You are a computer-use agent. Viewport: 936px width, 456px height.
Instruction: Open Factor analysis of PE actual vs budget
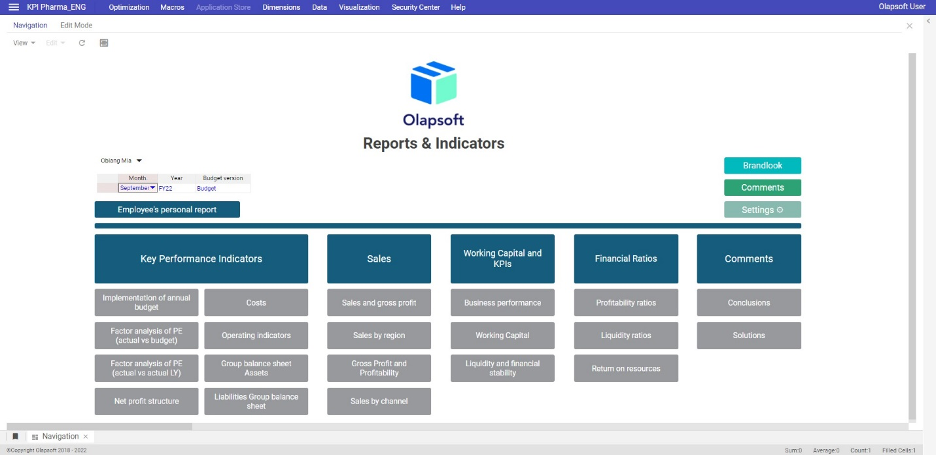146,335
